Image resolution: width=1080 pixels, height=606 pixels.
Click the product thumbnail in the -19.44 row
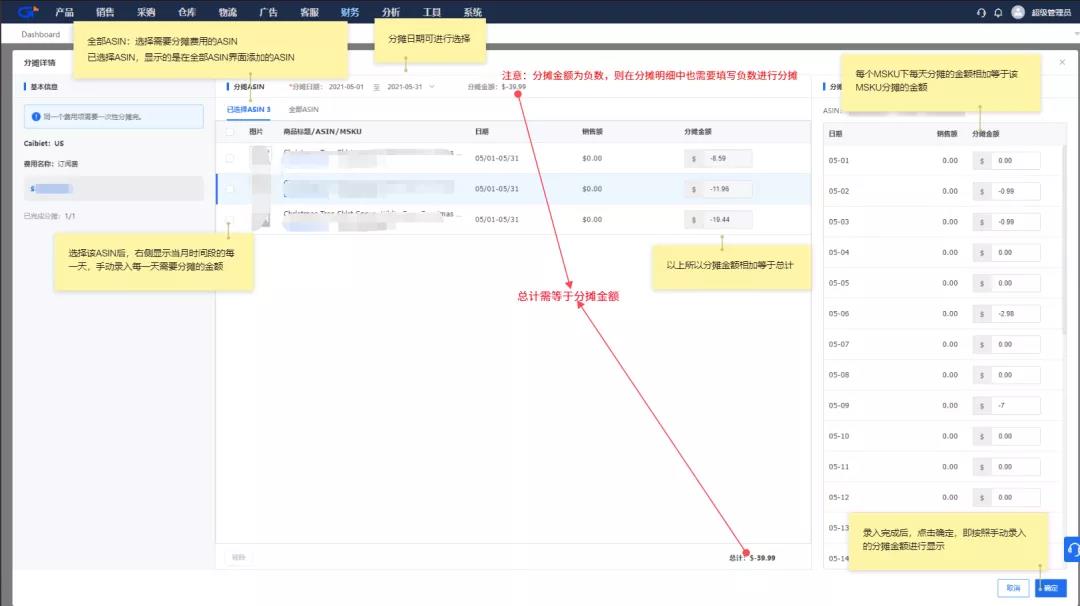[260, 220]
